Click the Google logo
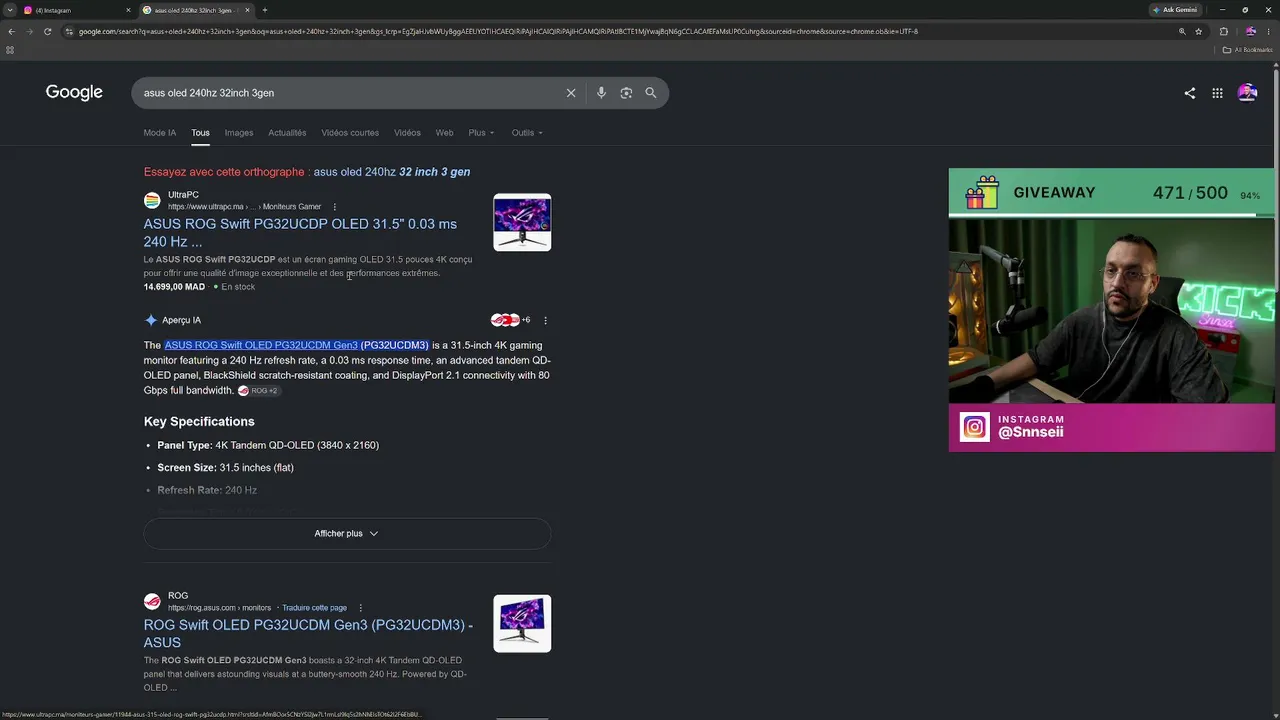1280x720 pixels. (74, 93)
